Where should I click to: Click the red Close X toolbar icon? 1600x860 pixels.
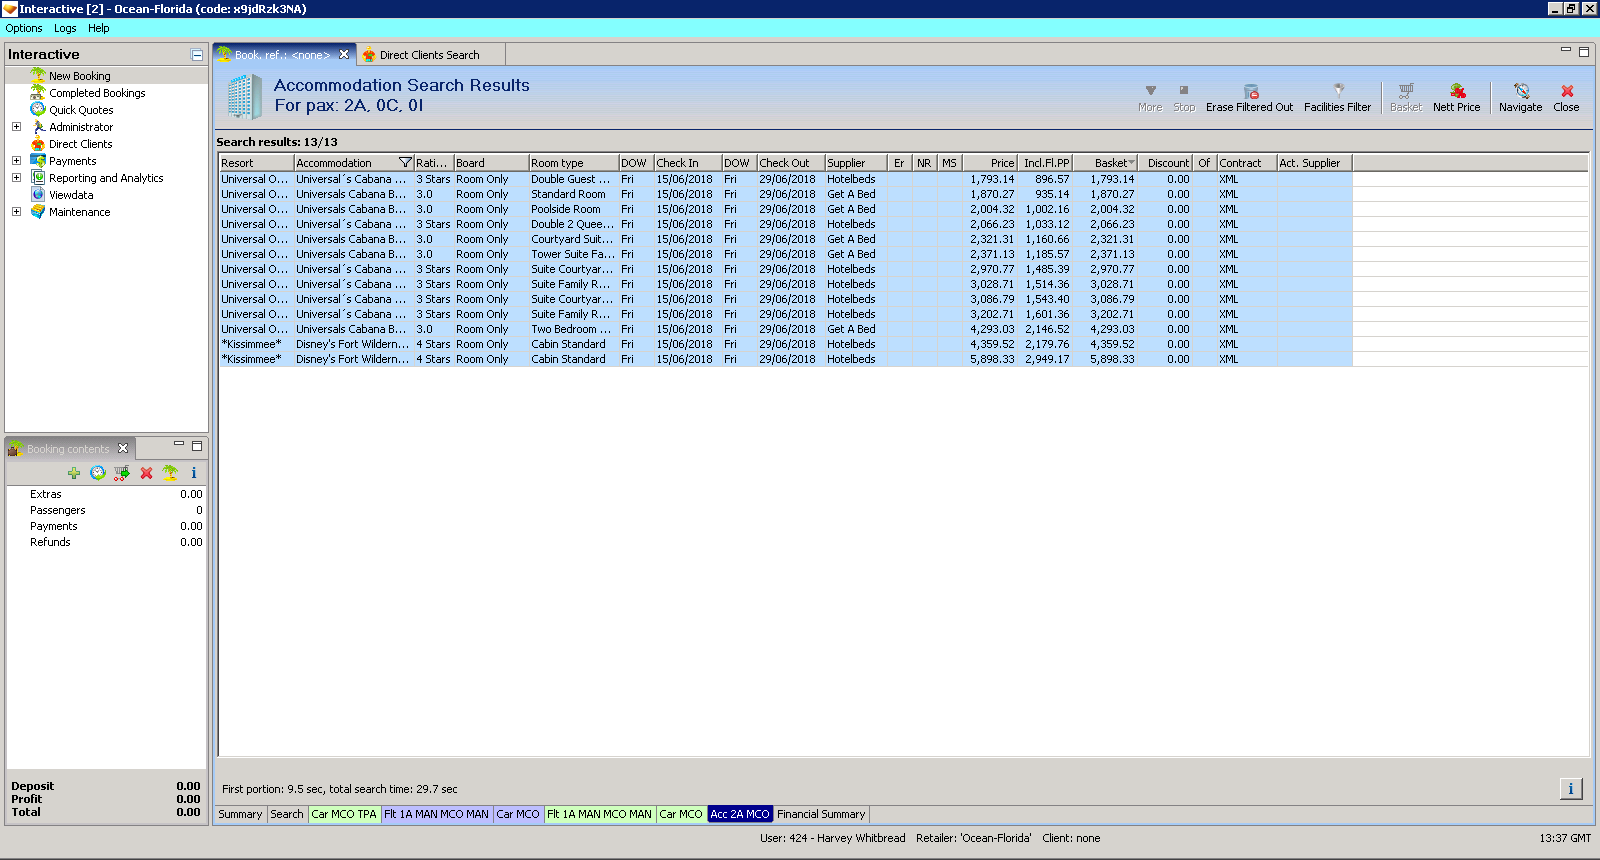point(1567,91)
